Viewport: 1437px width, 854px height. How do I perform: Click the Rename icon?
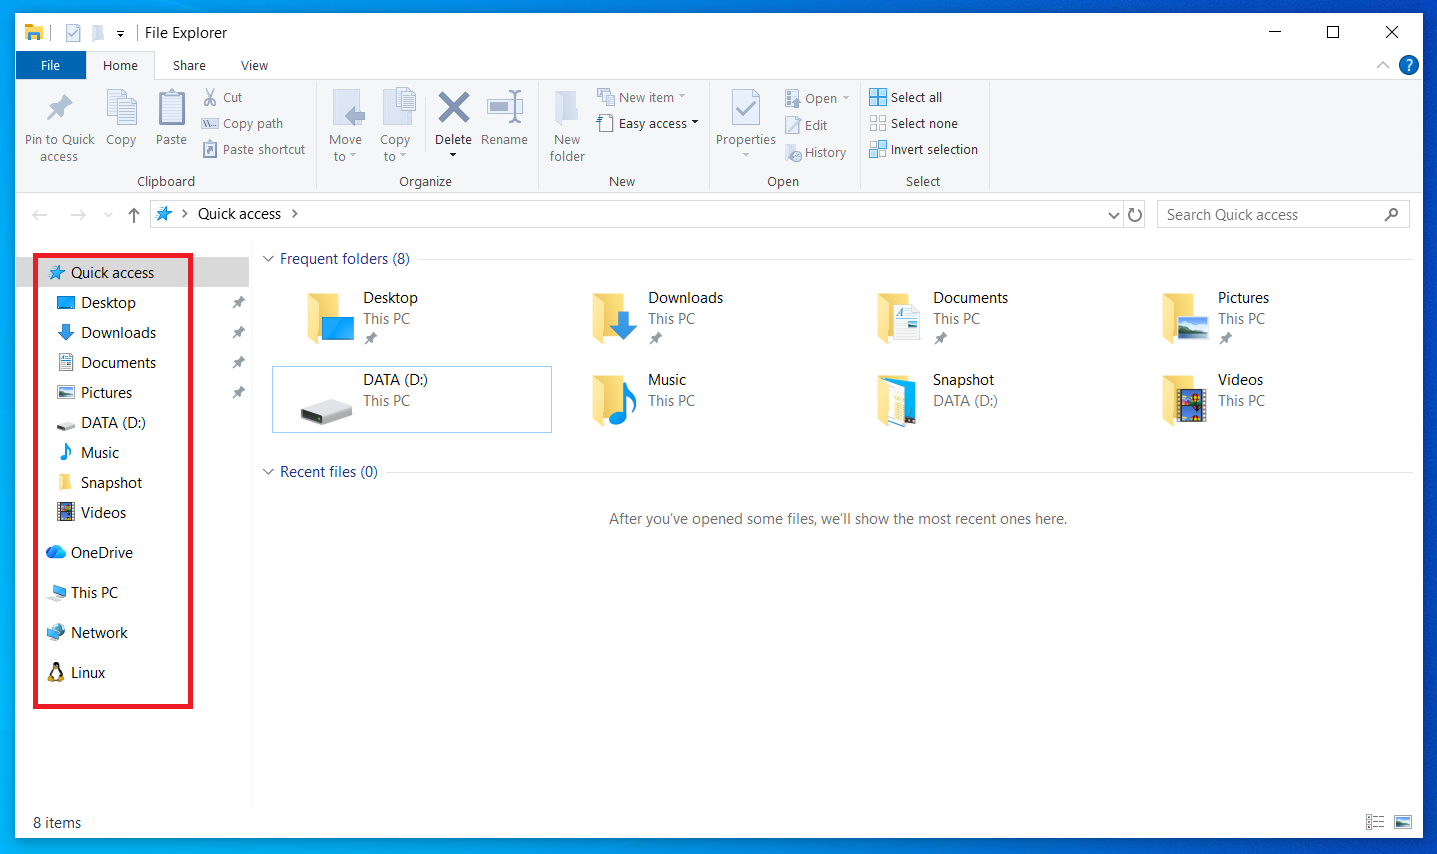[505, 107]
